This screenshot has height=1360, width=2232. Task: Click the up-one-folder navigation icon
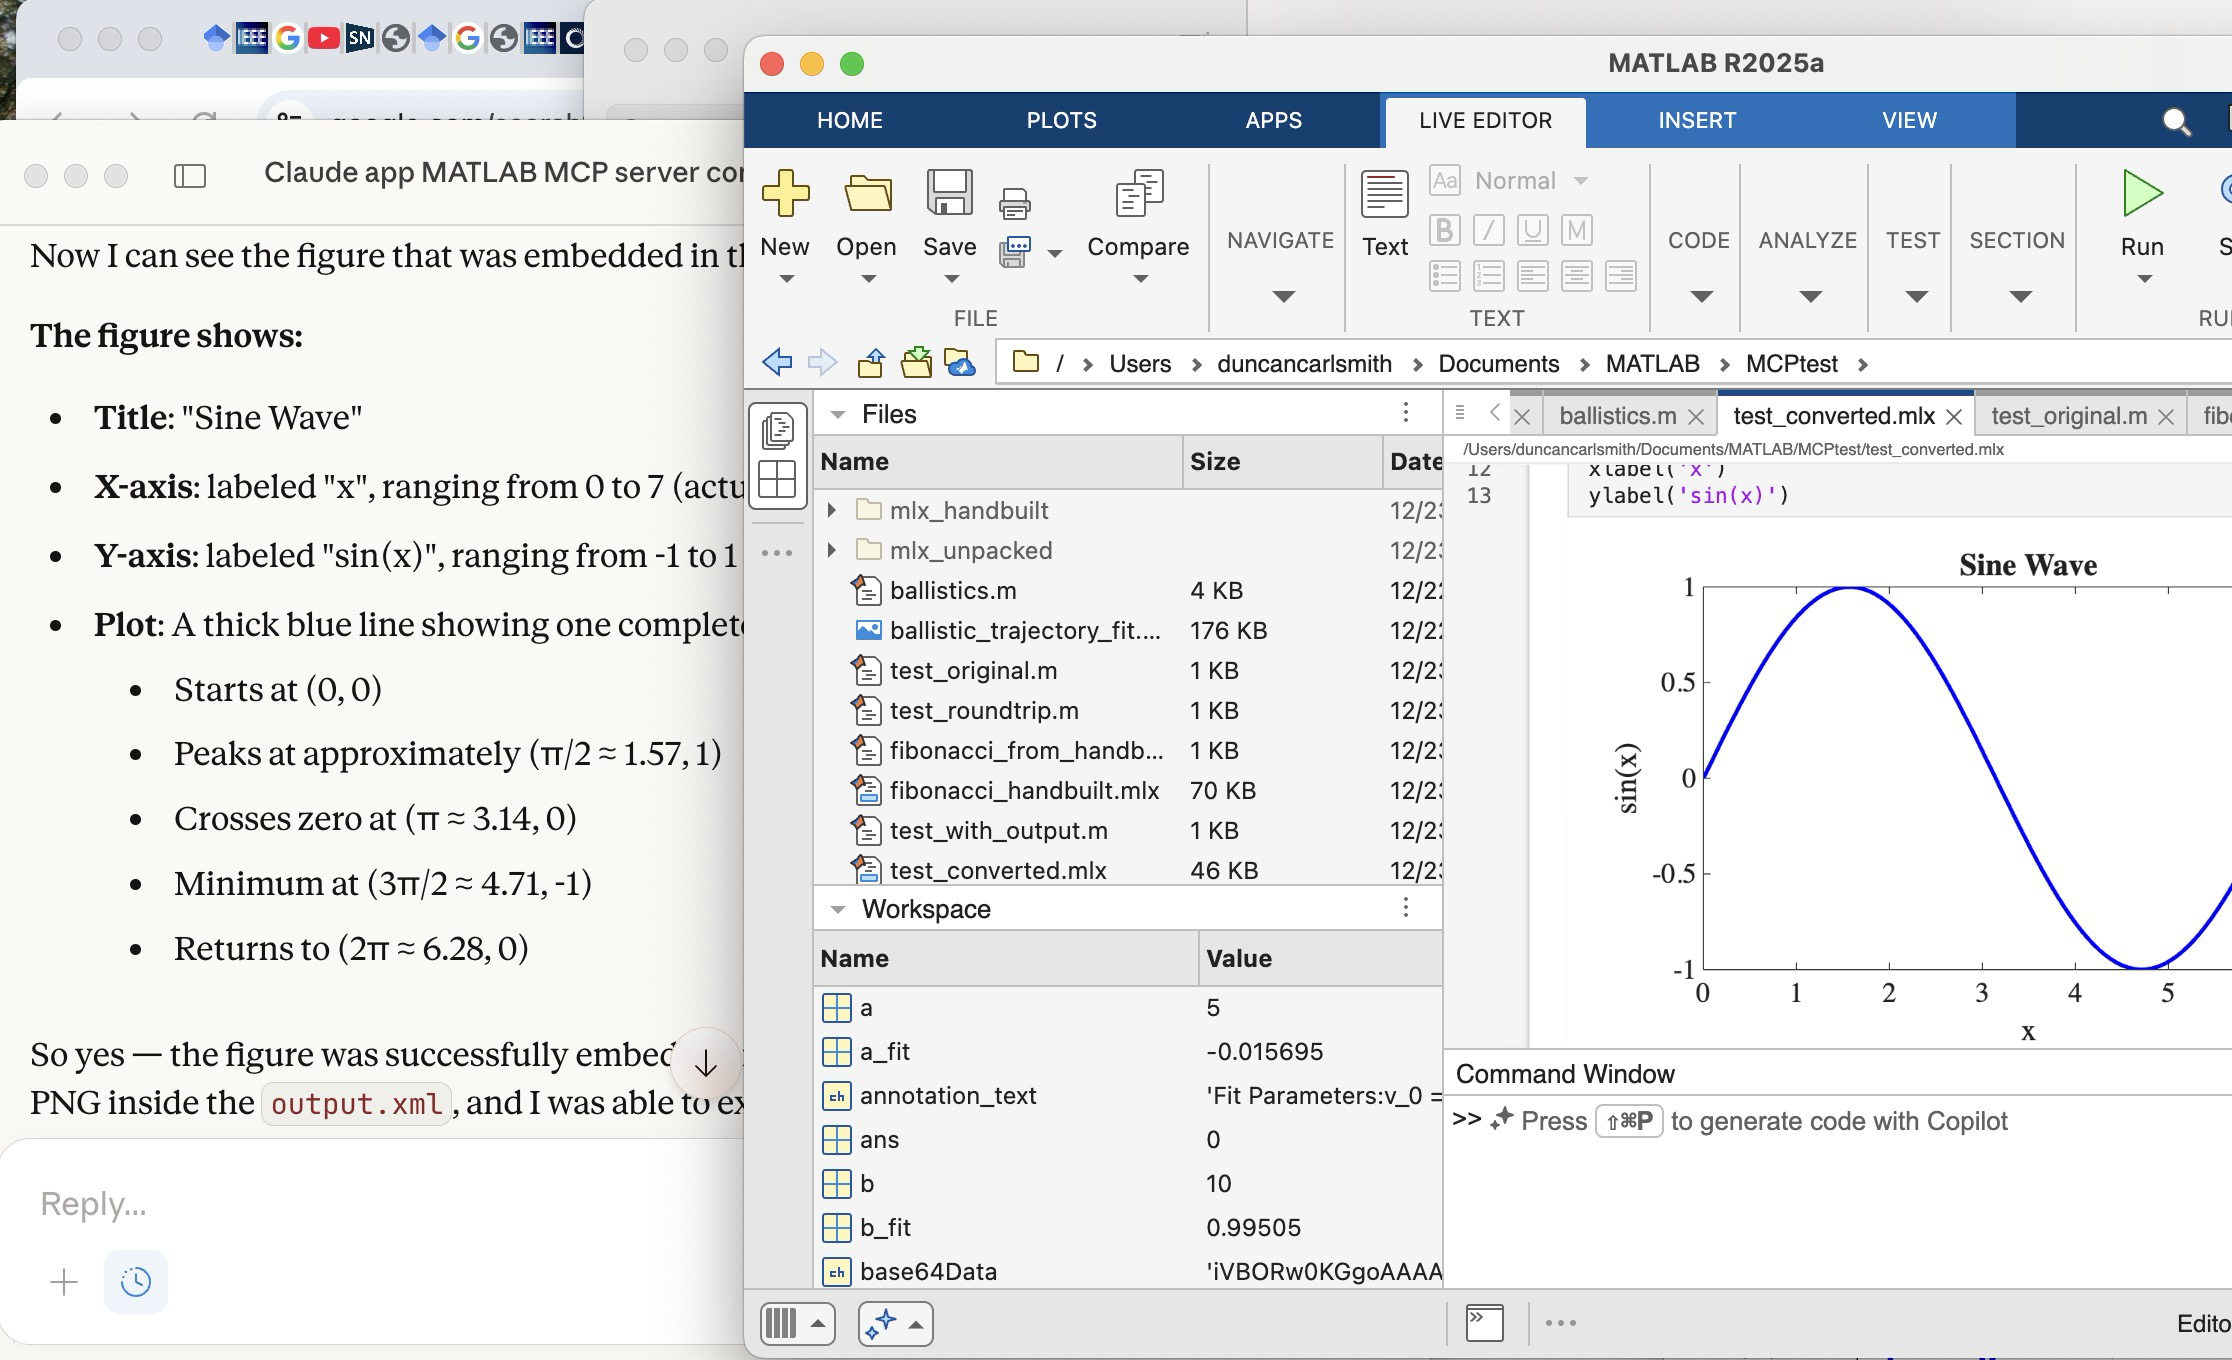coord(871,363)
